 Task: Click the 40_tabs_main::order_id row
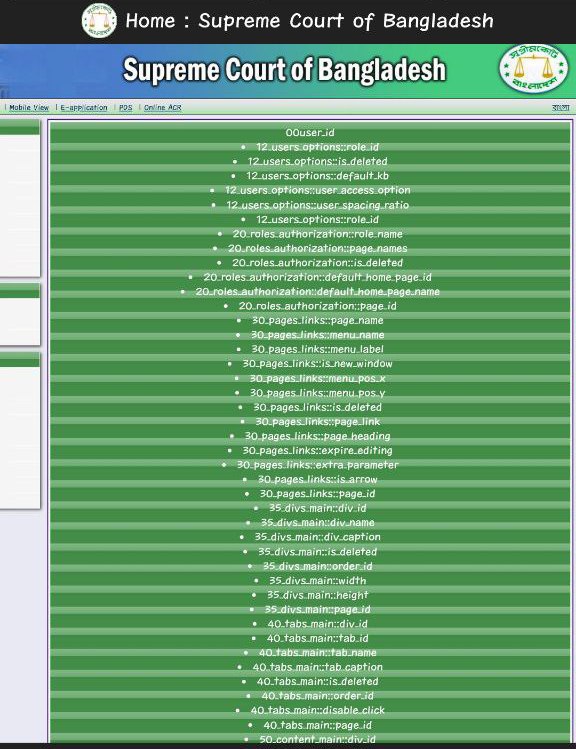318,696
